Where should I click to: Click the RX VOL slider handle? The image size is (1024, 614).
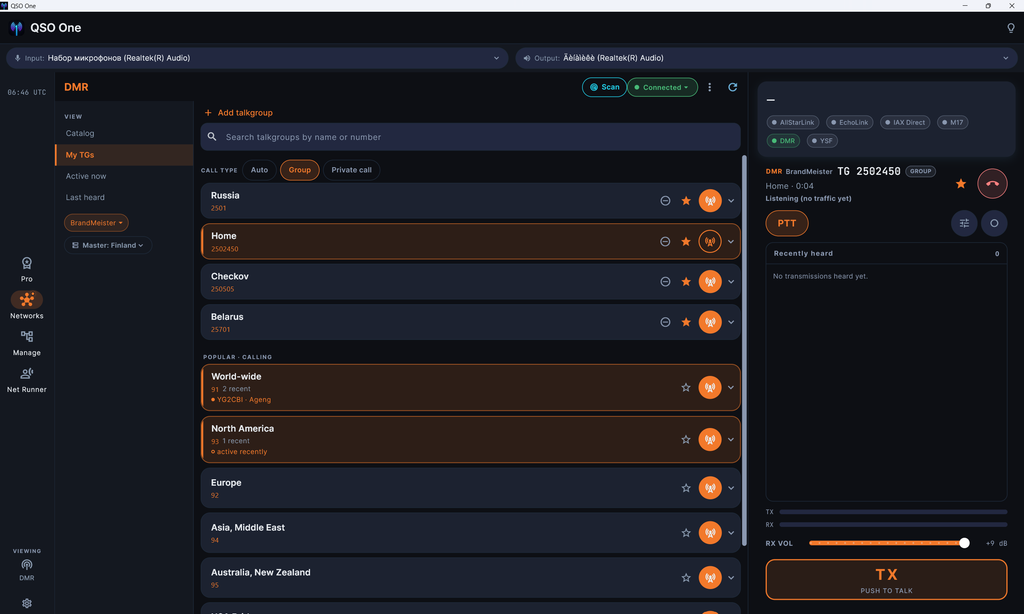tap(964, 543)
